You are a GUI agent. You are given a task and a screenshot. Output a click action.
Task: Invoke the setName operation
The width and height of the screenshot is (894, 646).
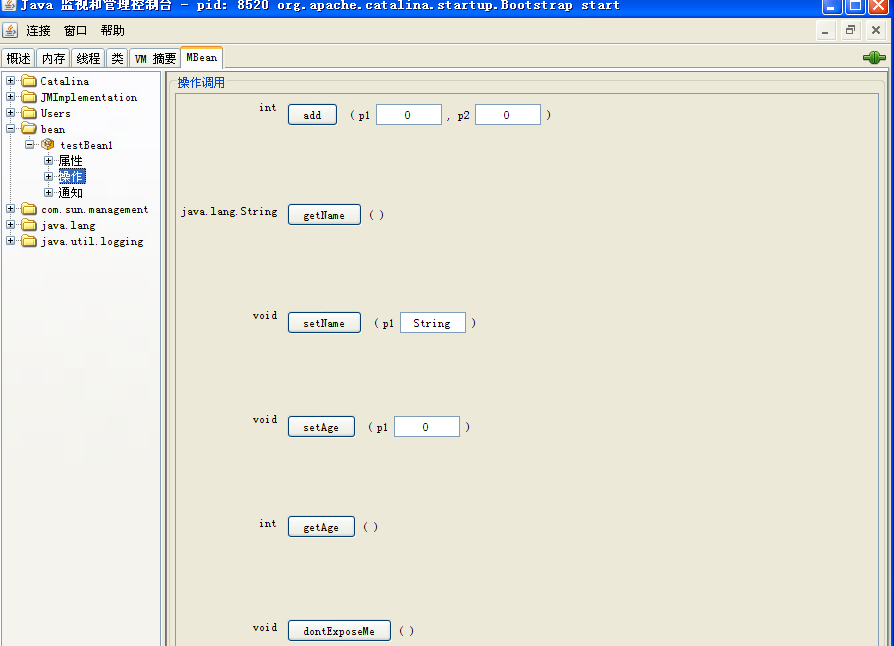pyautogui.click(x=324, y=323)
